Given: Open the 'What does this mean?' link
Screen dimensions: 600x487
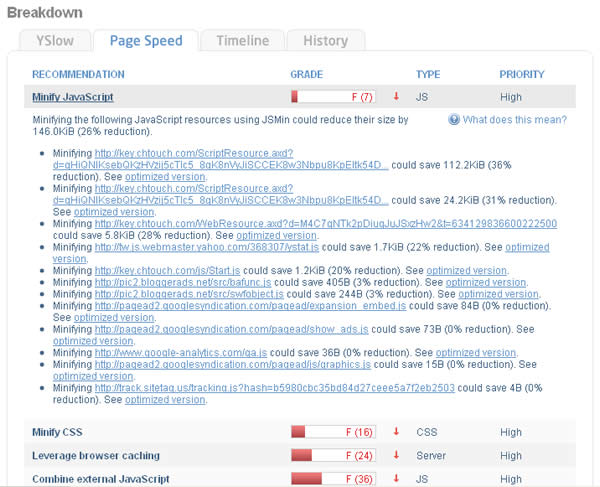Looking at the screenshot, I should 515,120.
